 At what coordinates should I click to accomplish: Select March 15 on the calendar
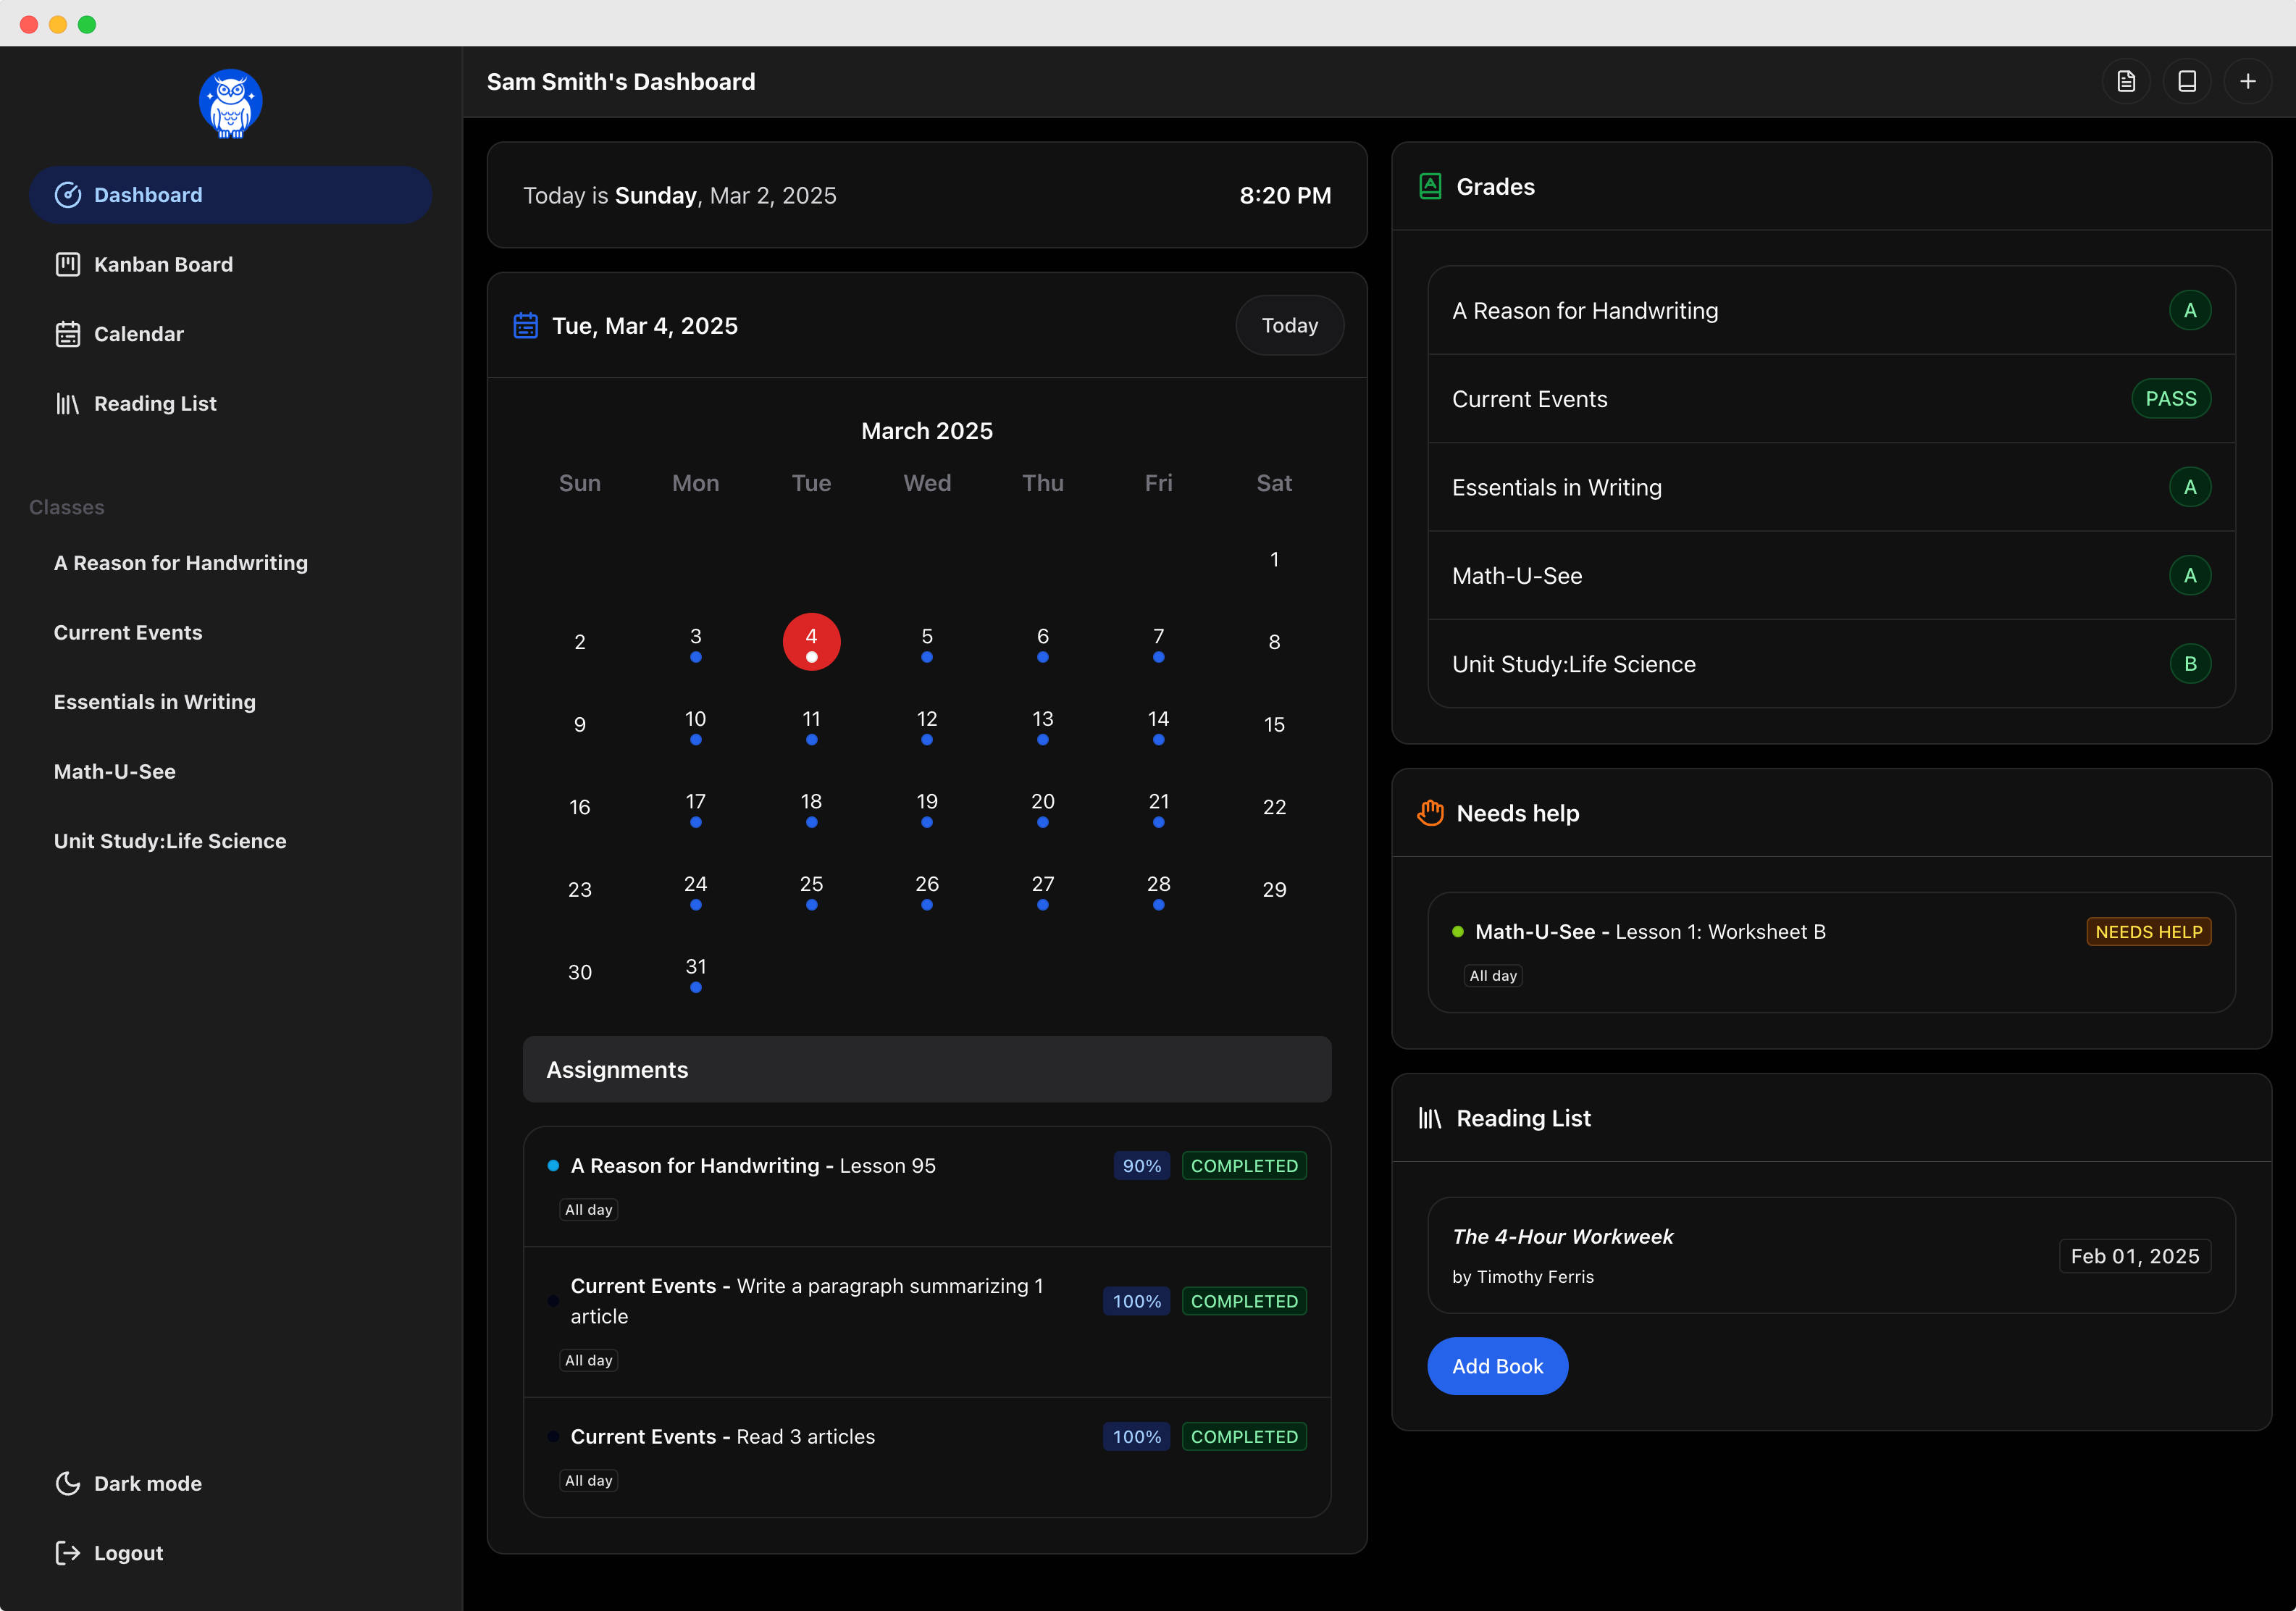[1274, 724]
